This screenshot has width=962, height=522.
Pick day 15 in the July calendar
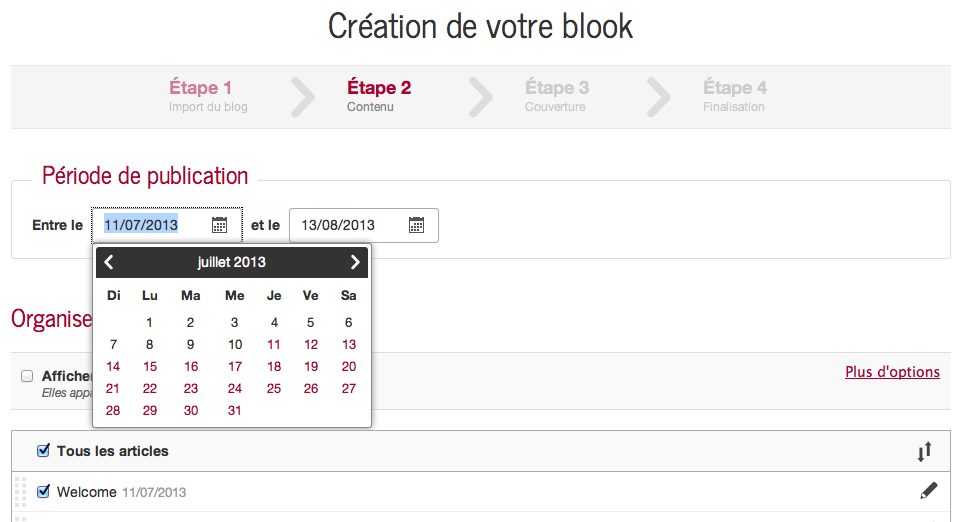pyautogui.click(x=150, y=367)
